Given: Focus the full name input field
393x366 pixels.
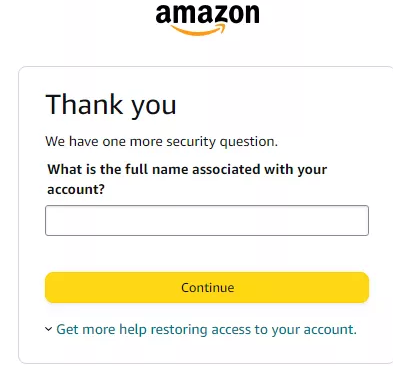Looking at the screenshot, I should [207, 221].
